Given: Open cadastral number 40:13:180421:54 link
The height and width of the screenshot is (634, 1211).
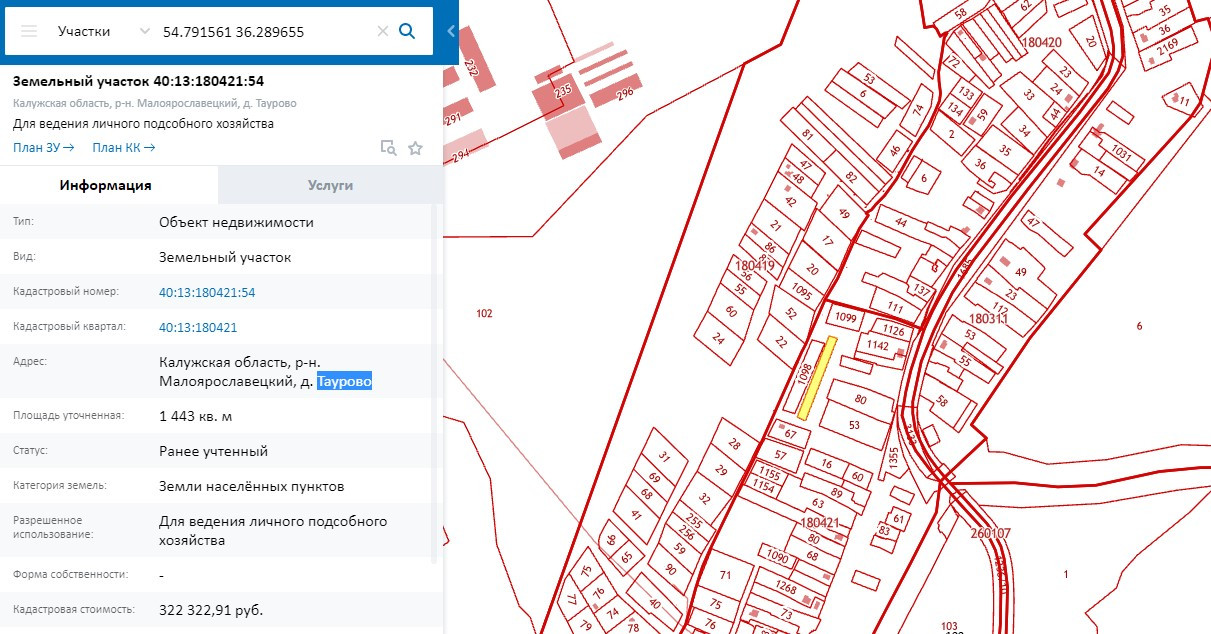Looking at the screenshot, I should 207,292.
